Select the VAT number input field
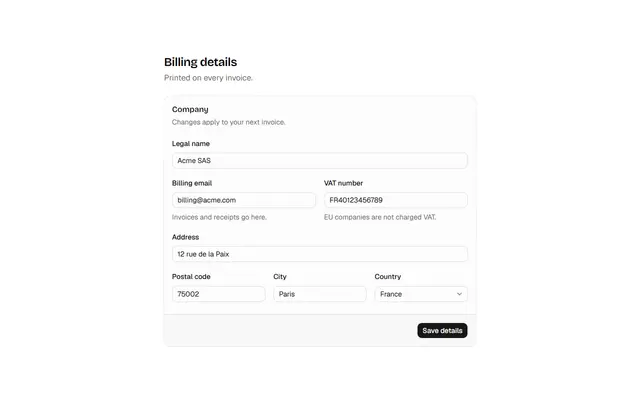Screen dimensions: 640x400 coord(396,200)
